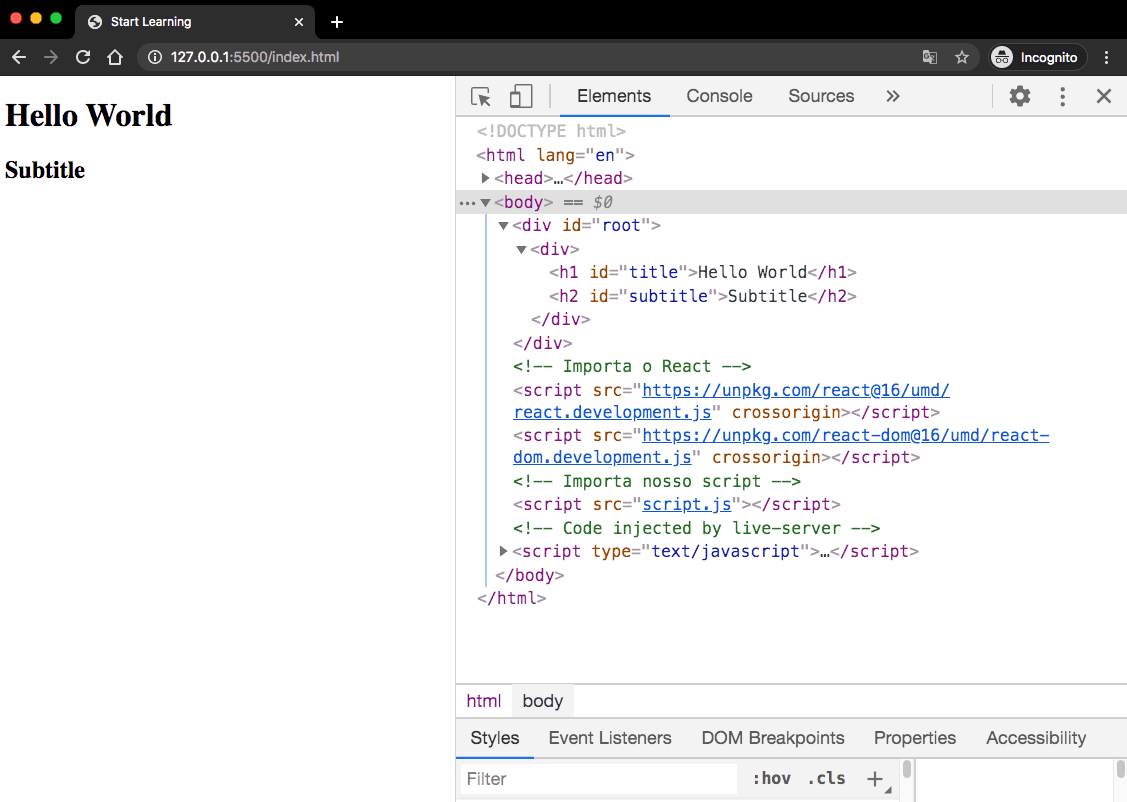
Task: Open the script.js link in the DOM
Action: 687,504
